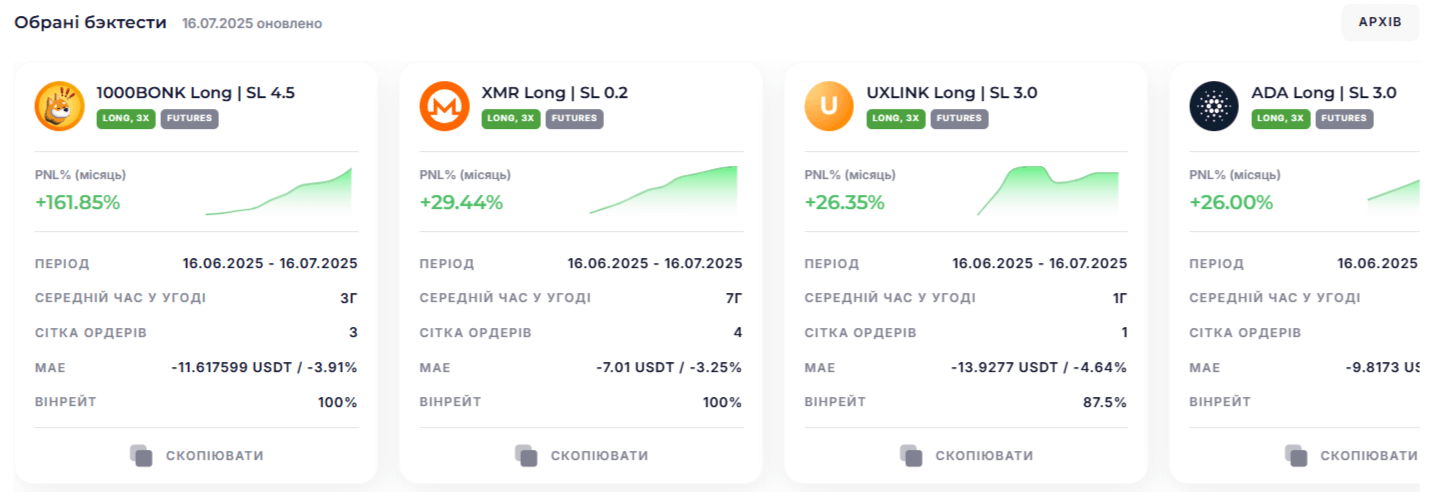Click copy icon in 1000BONK card
The height and width of the screenshot is (492, 1434).
coord(141,456)
